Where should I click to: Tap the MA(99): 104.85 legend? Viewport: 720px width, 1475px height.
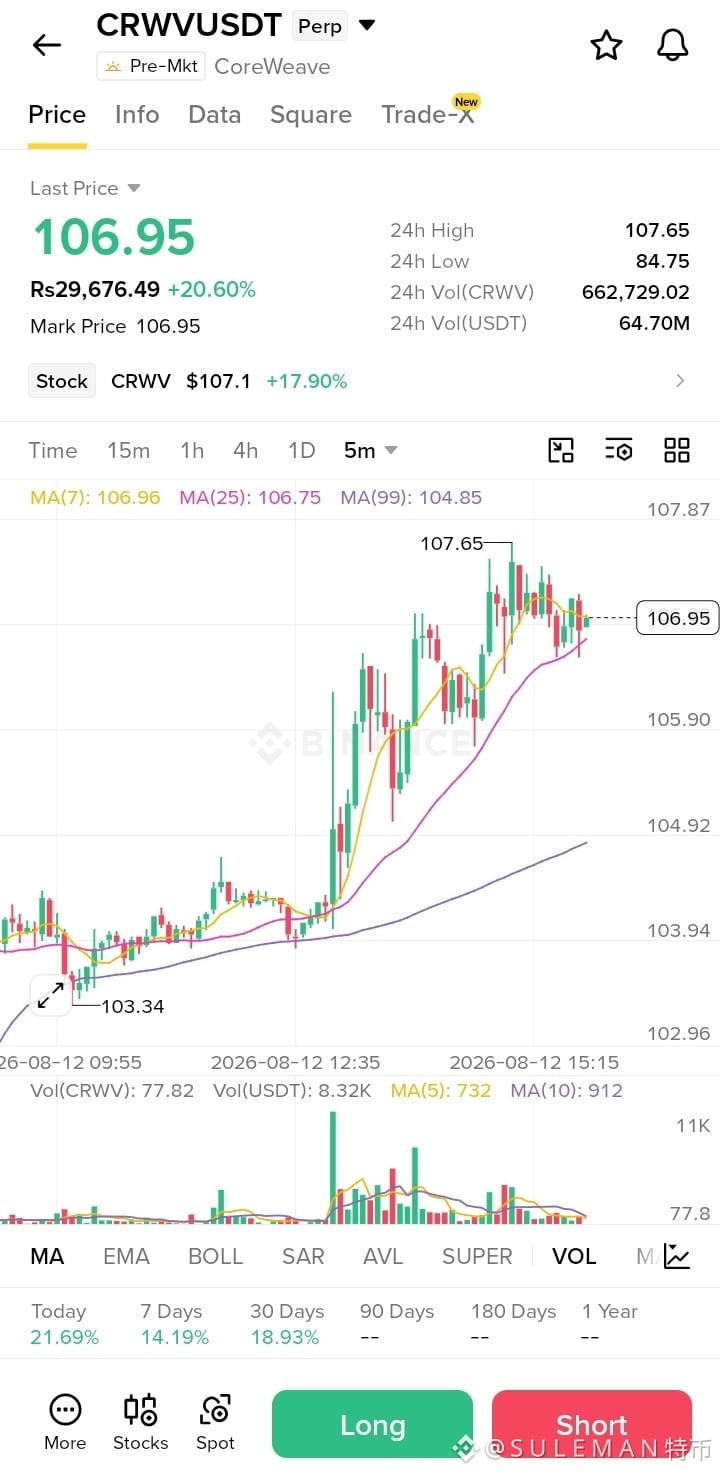[411, 497]
